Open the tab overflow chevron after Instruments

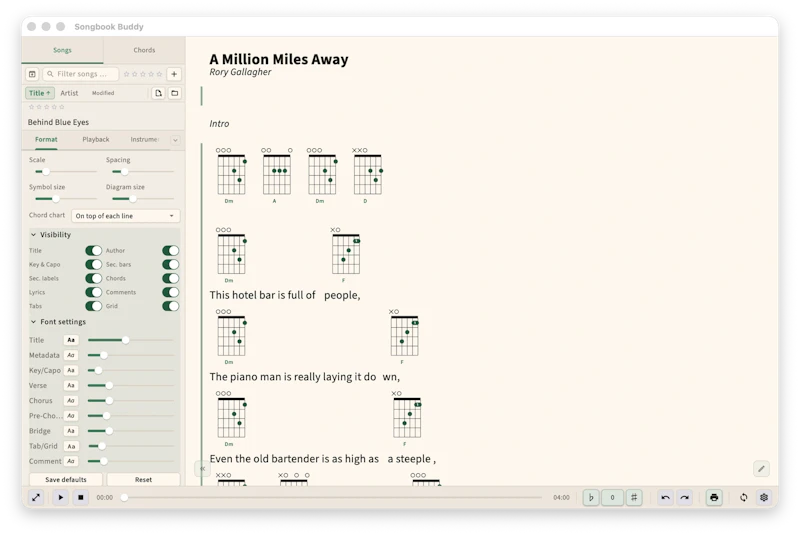coord(175,140)
